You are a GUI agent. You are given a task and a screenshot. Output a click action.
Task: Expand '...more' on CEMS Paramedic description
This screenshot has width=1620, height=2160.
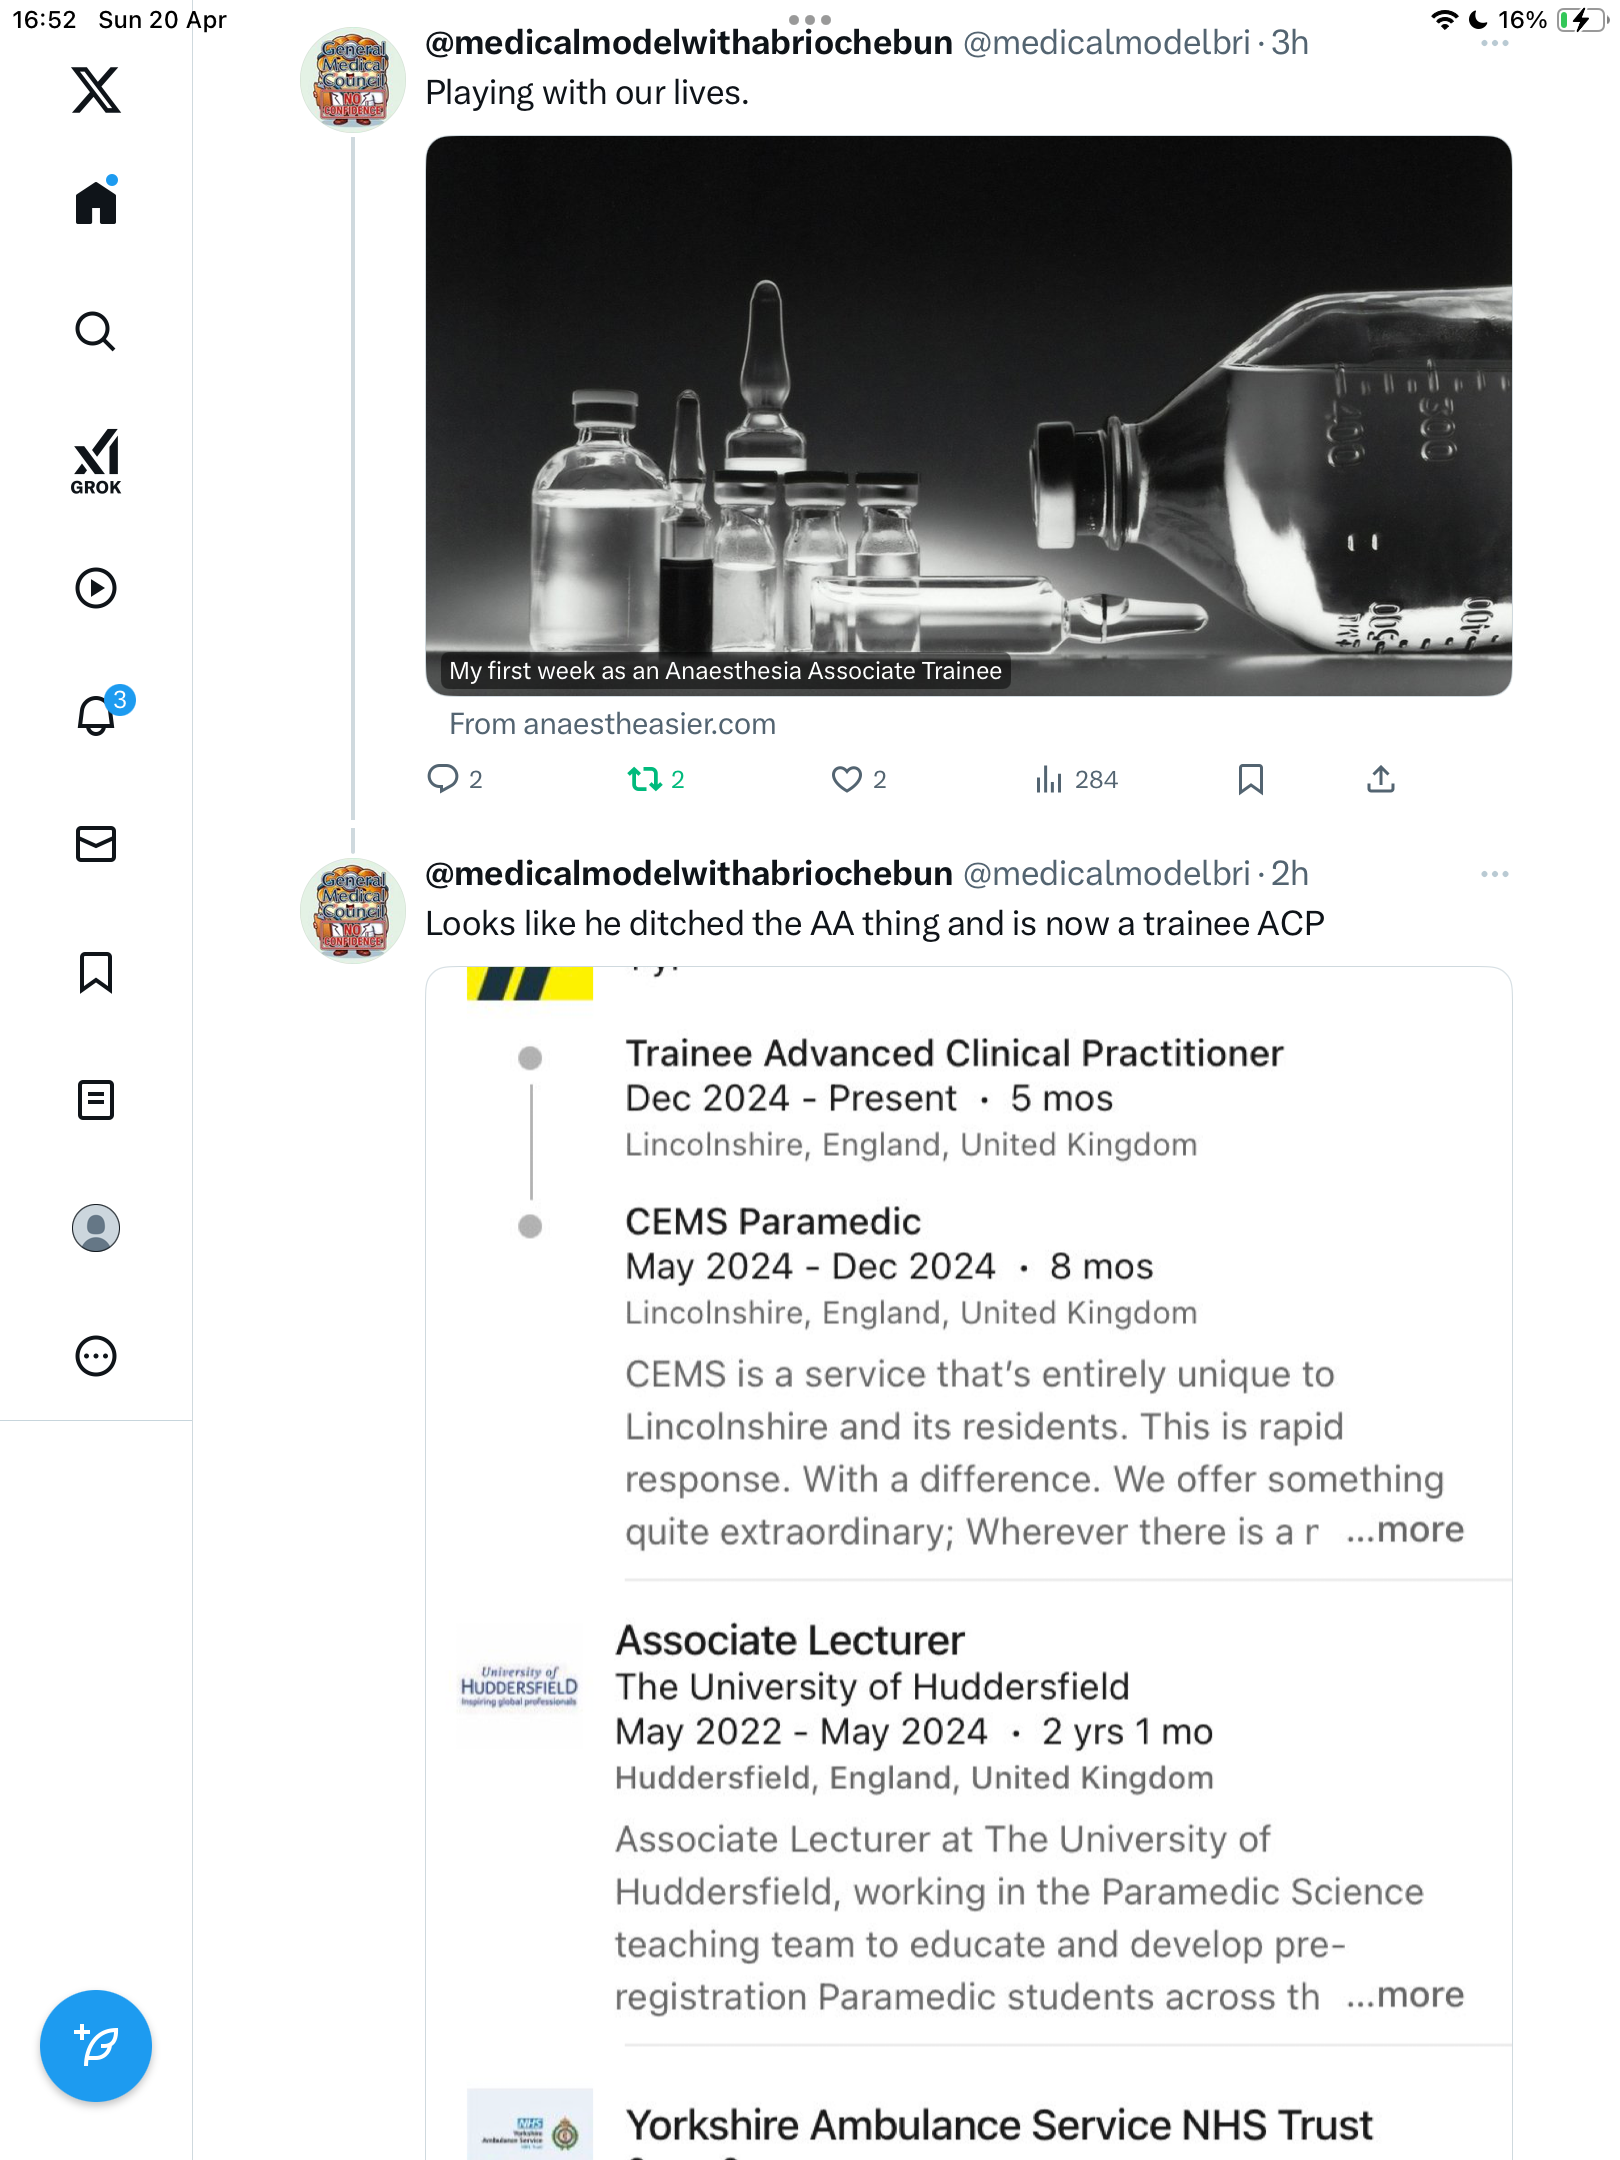pos(1405,1530)
